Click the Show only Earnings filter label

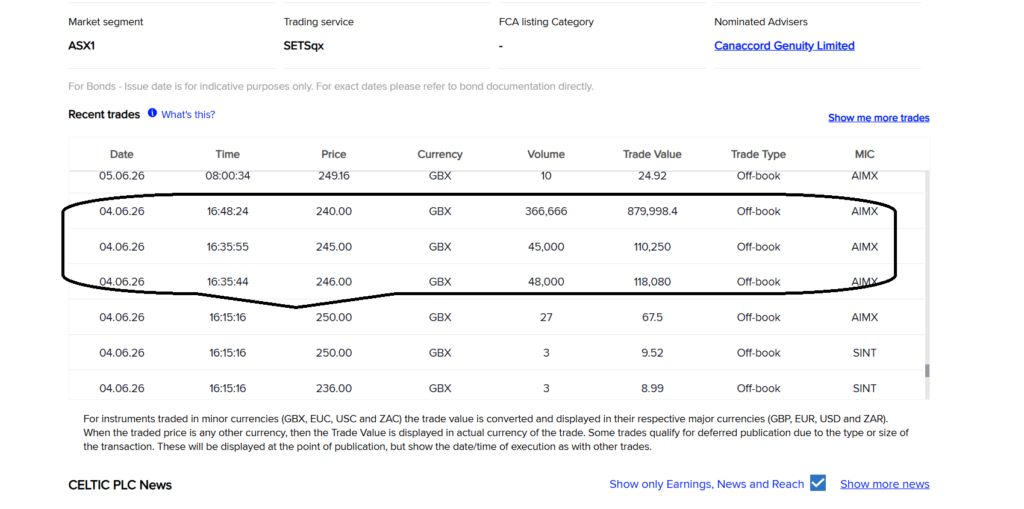click(707, 484)
